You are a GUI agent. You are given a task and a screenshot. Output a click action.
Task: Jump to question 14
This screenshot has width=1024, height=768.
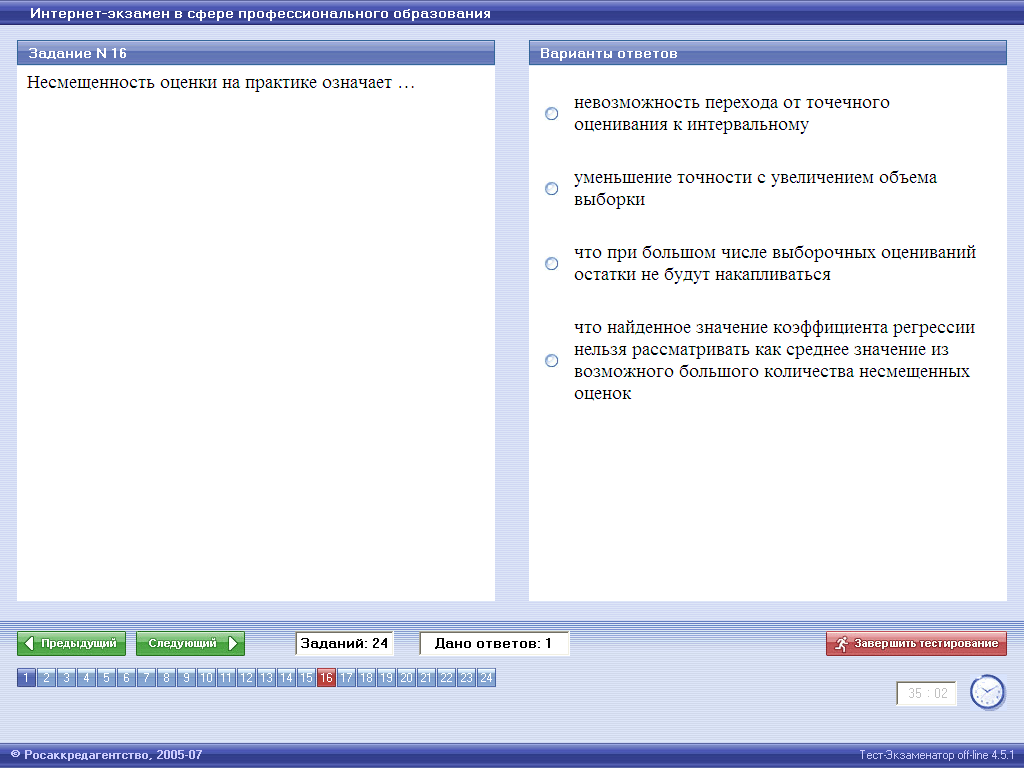286,678
